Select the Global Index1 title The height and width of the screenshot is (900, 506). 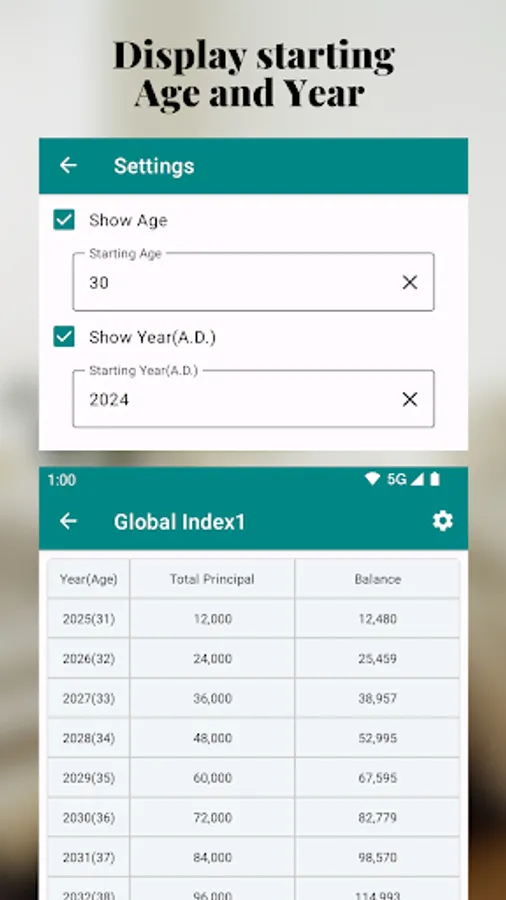(179, 522)
